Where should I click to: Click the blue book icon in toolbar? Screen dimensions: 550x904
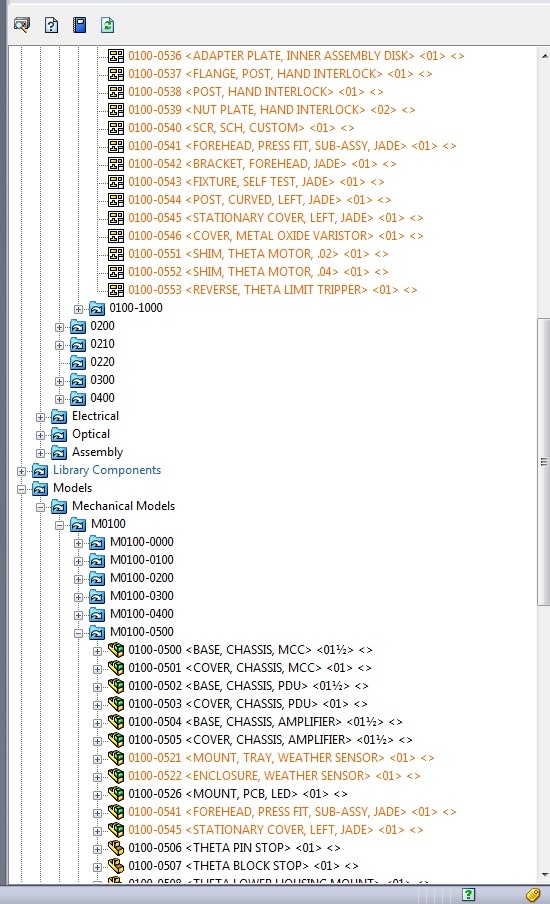80,25
